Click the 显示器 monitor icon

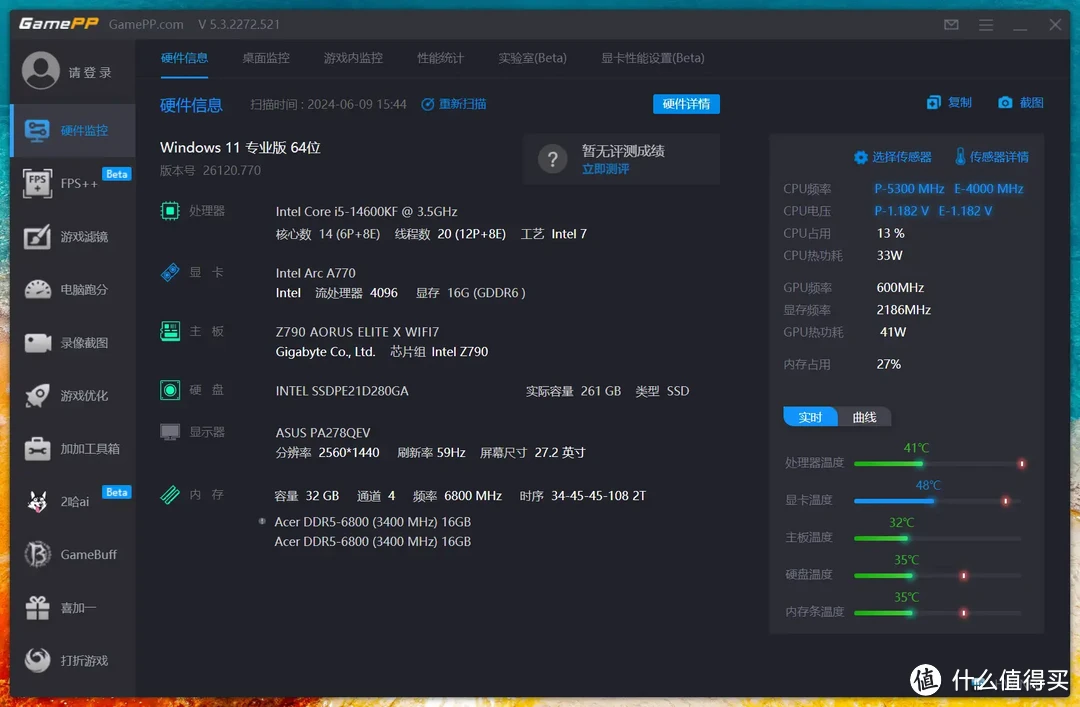tap(169, 432)
